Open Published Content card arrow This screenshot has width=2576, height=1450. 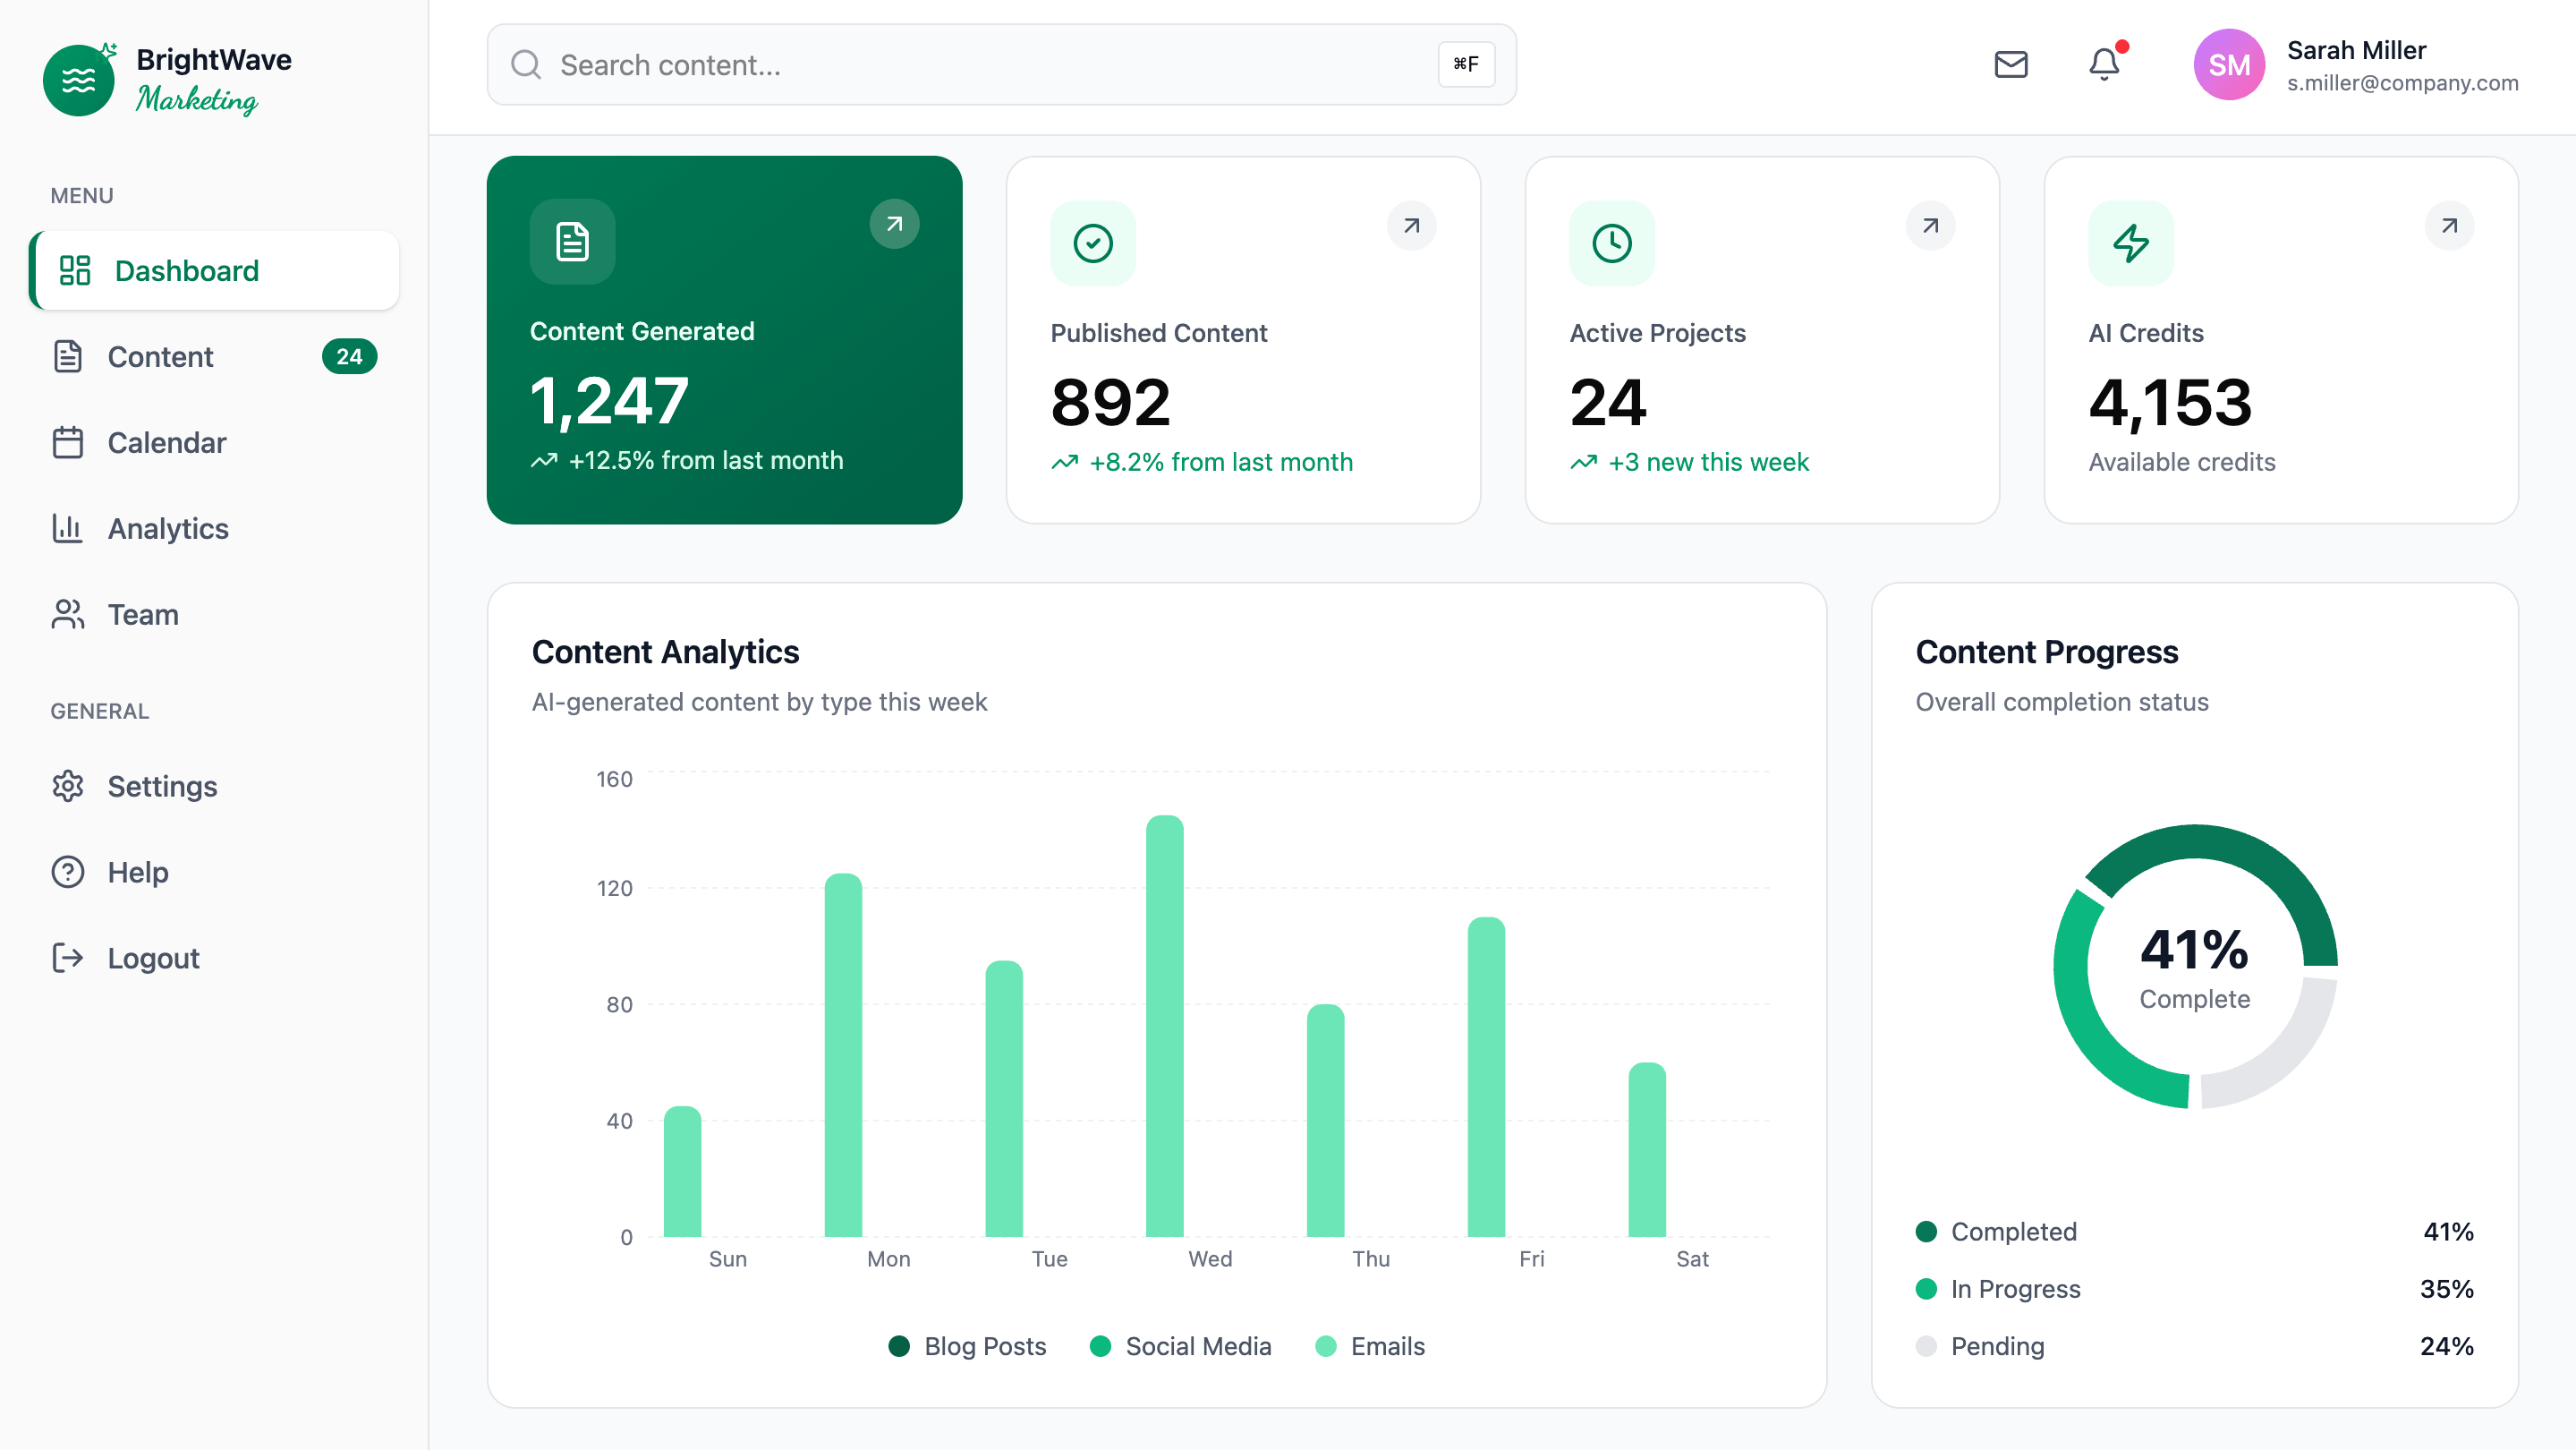point(1411,226)
